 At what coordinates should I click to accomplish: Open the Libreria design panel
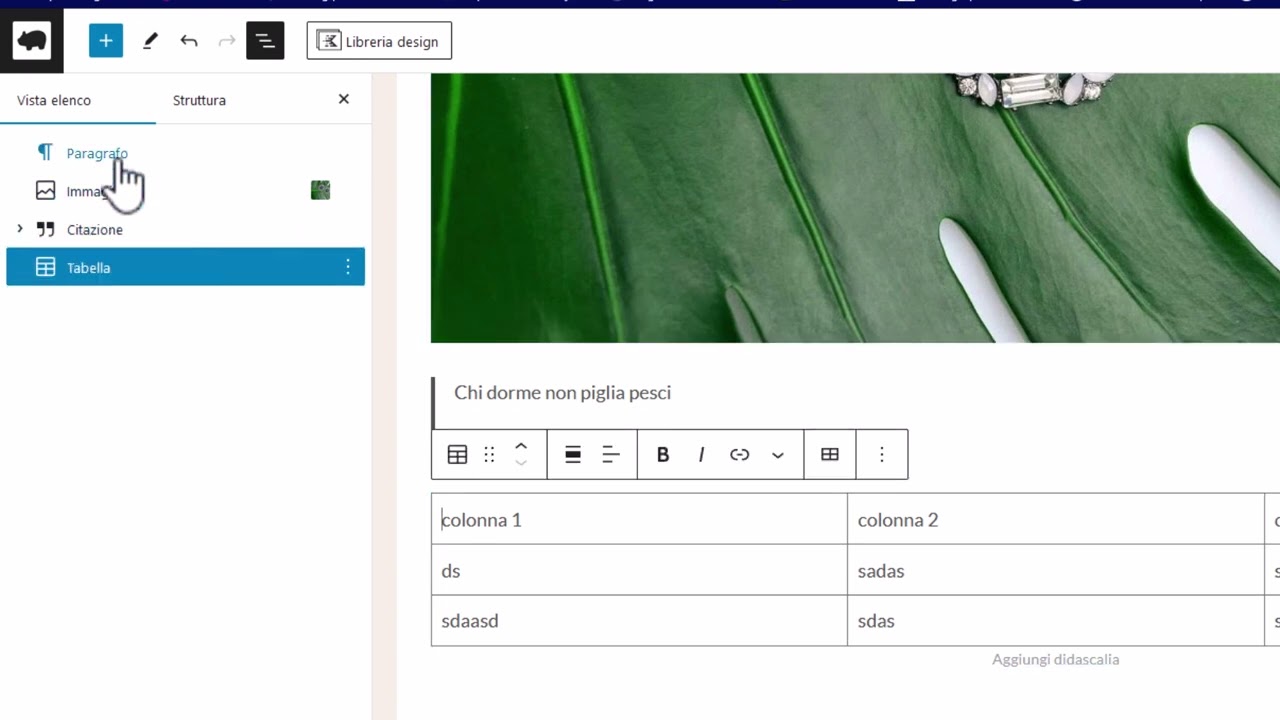tap(379, 40)
